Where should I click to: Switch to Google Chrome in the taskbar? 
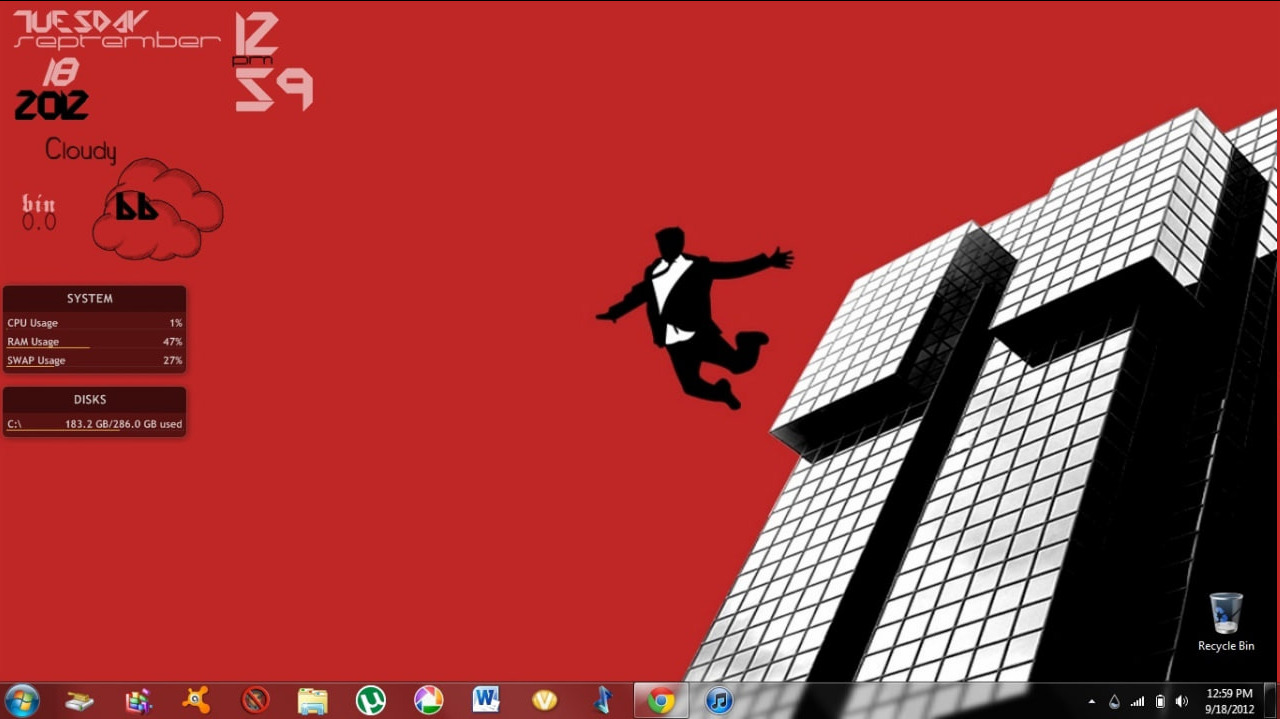coord(660,700)
